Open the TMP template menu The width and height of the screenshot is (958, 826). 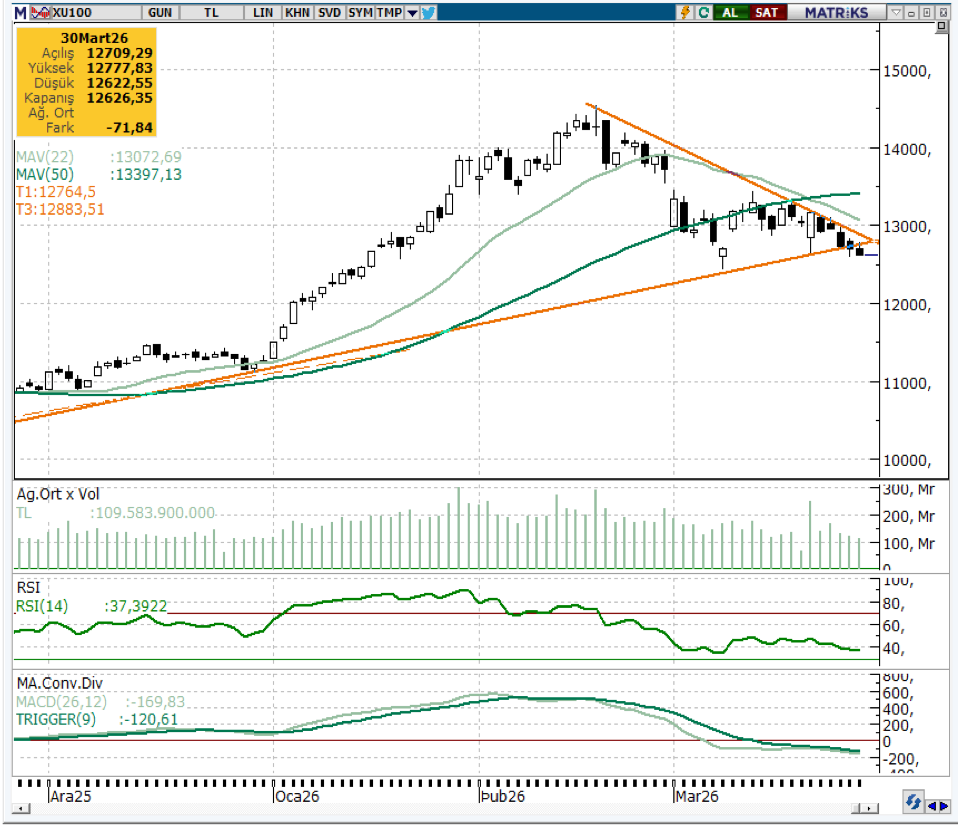(x=390, y=12)
